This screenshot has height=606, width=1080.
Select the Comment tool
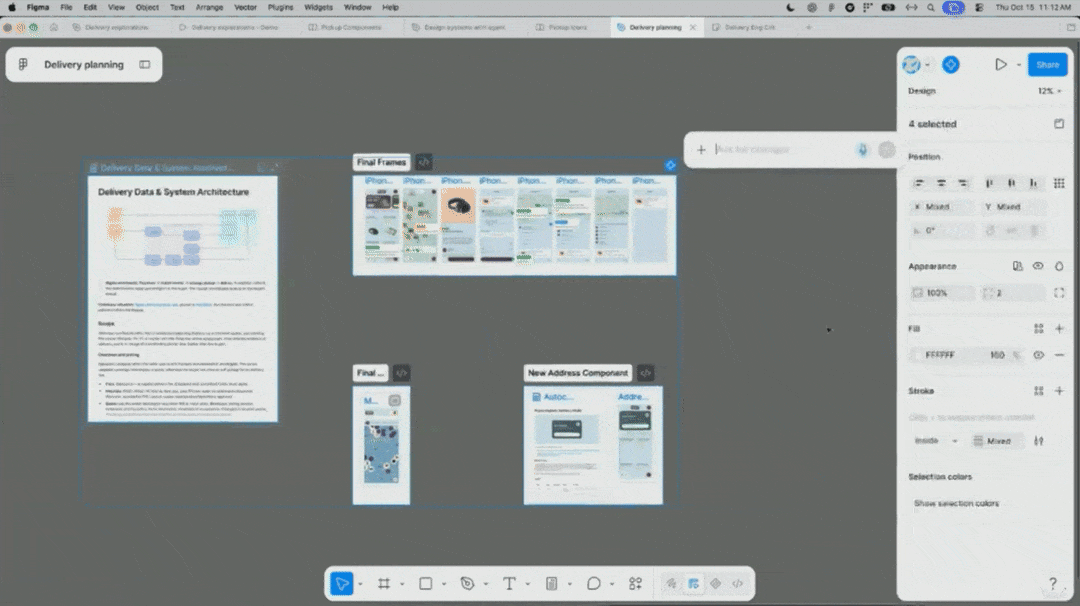point(593,584)
